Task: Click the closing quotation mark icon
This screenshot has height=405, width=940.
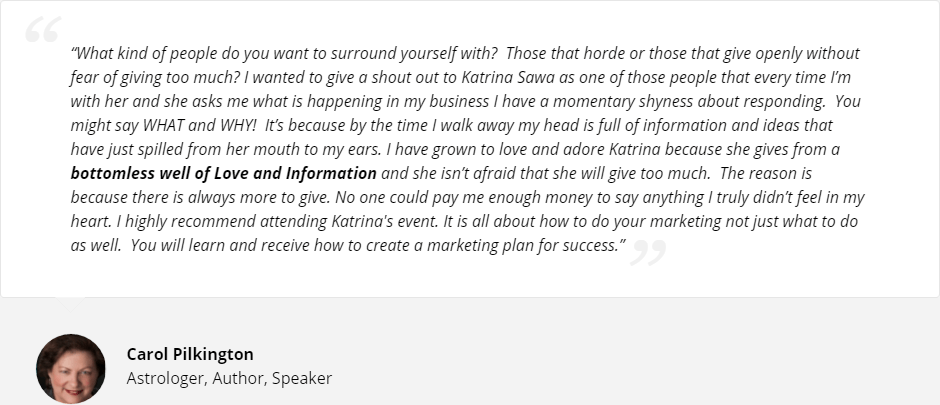Action: [649, 252]
